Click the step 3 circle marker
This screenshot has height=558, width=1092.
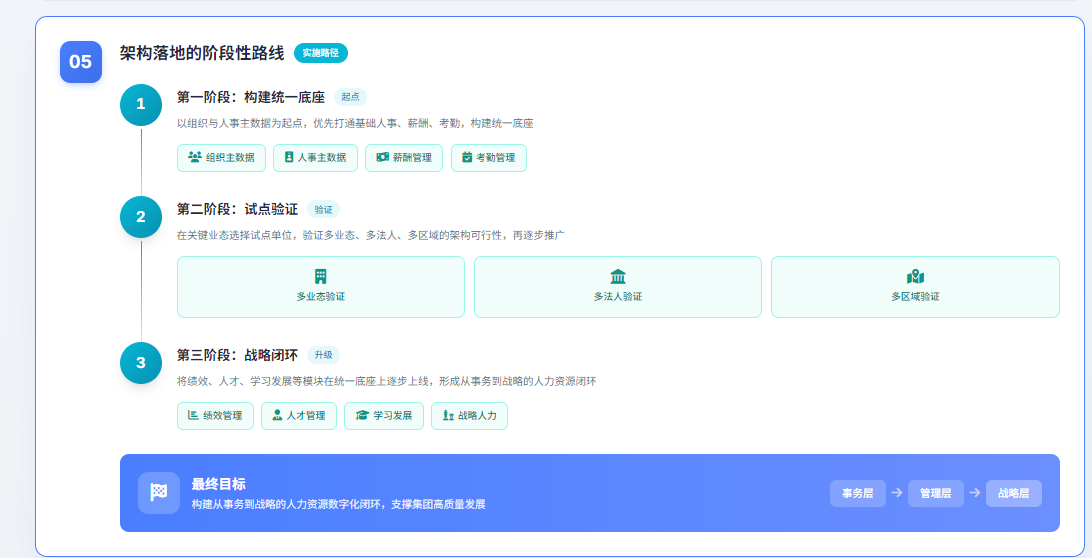click(x=141, y=363)
